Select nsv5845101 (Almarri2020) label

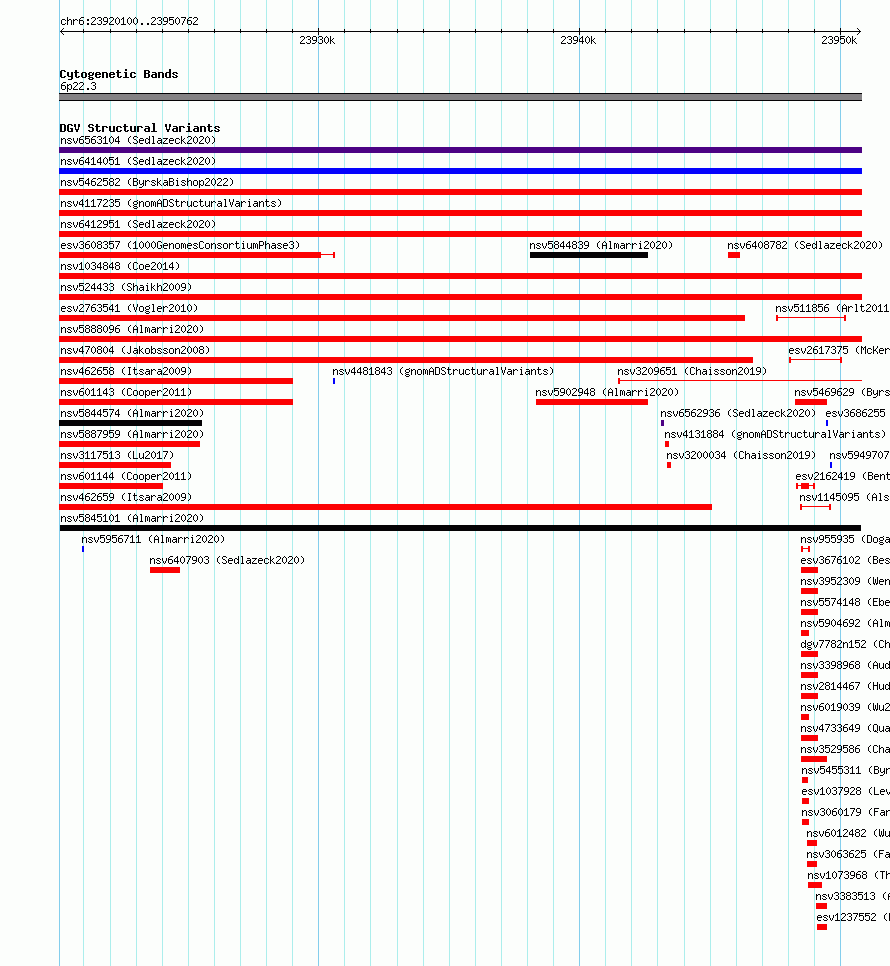tap(132, 518)
